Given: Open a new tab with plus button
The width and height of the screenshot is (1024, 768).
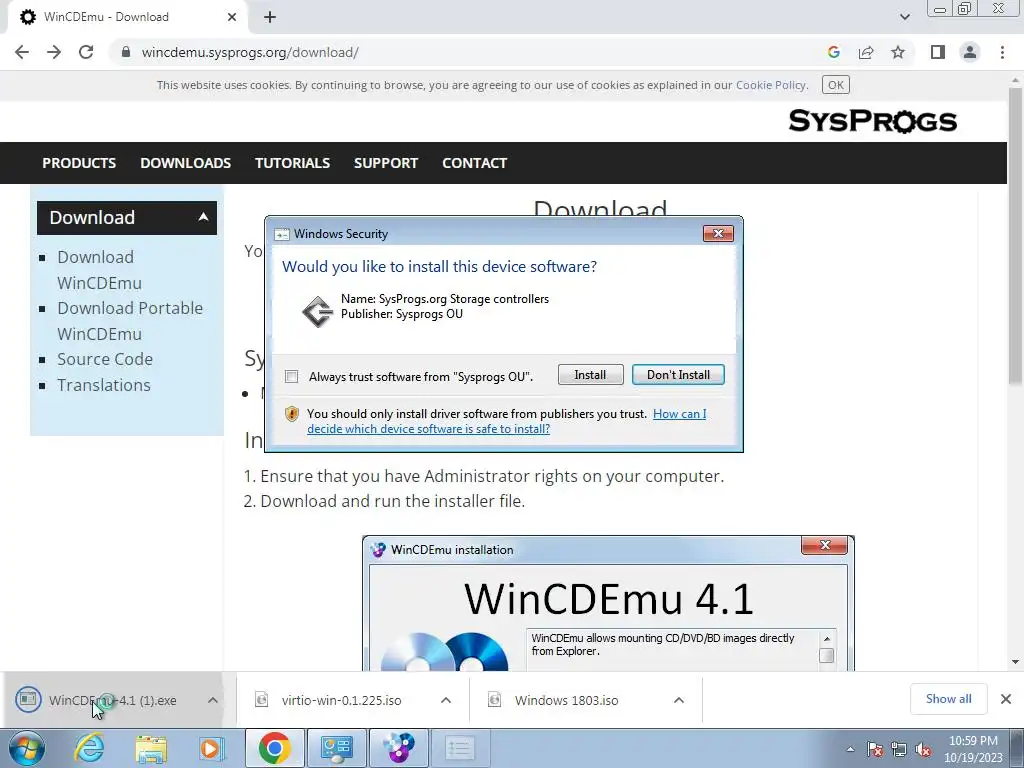Looking at the screenshot, I should [x=270, y=17].
